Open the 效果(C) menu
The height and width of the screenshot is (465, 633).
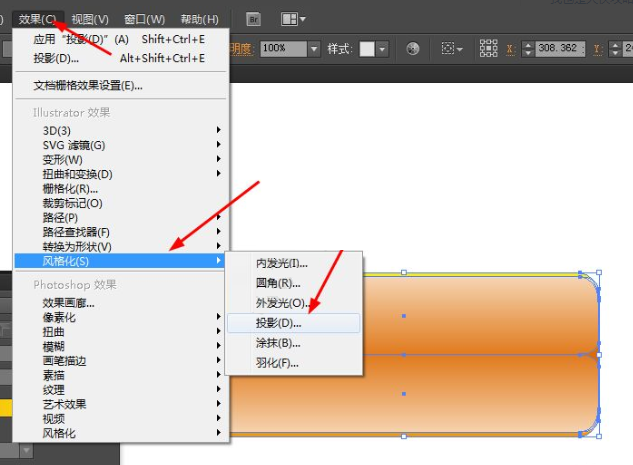click(x=38, y=19)
